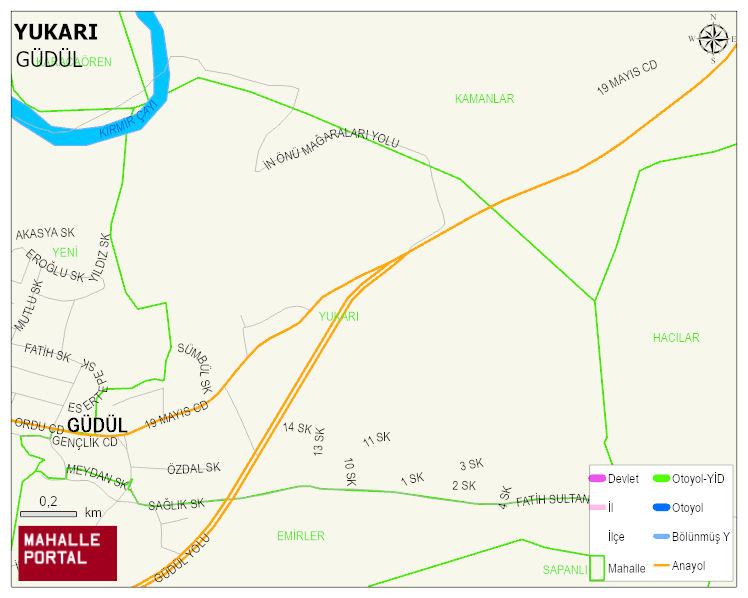Screen dimensions: 748x598
Task: Click the ÖZDAL SK street label
Action: click(x=194, y=468)
